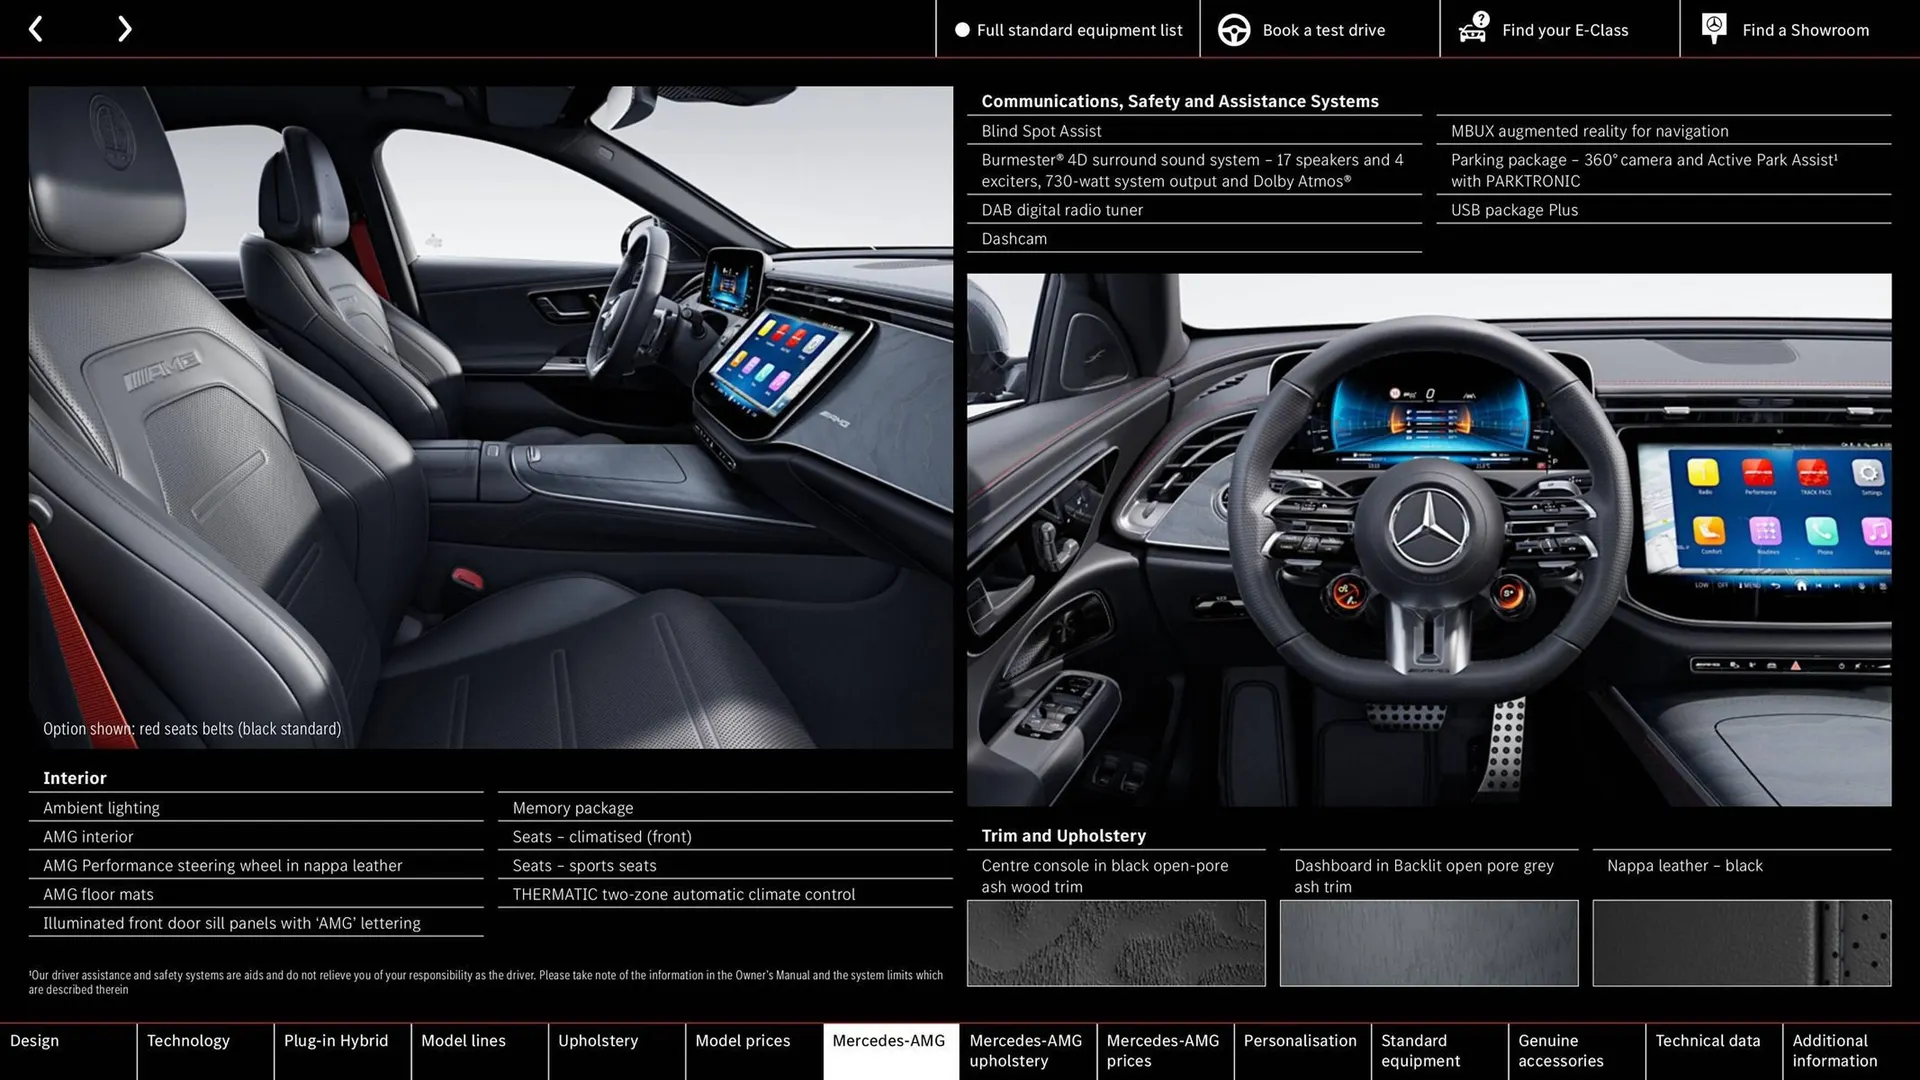Image resolution: width=1920 pixels, height=1080 pixels.
Task: Click the grey ash dashboard trim sample
Action: 1428,942
